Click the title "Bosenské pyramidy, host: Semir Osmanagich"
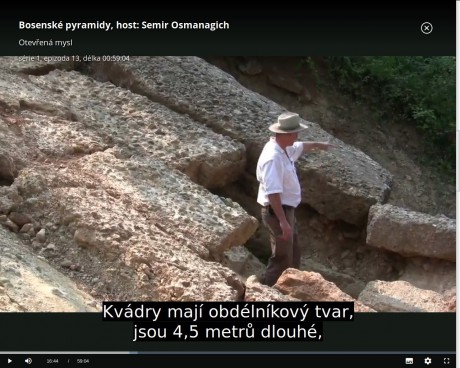This screenshot has width=460, height=368. pyautogui.click(x=124, y=25)
